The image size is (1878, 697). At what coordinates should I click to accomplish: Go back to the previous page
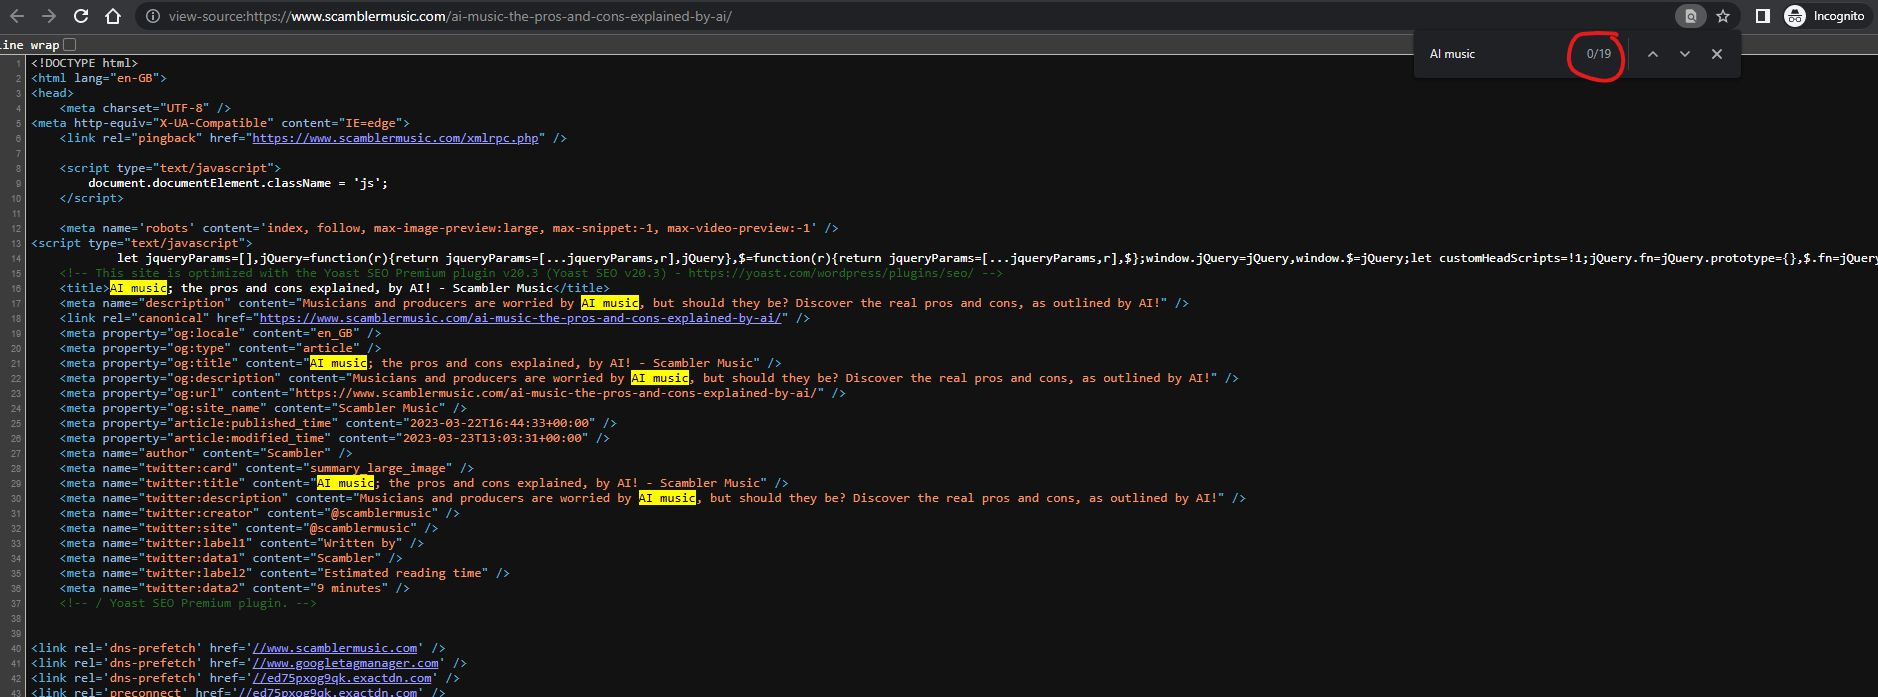pyautogui.click(x=17, y=16)
